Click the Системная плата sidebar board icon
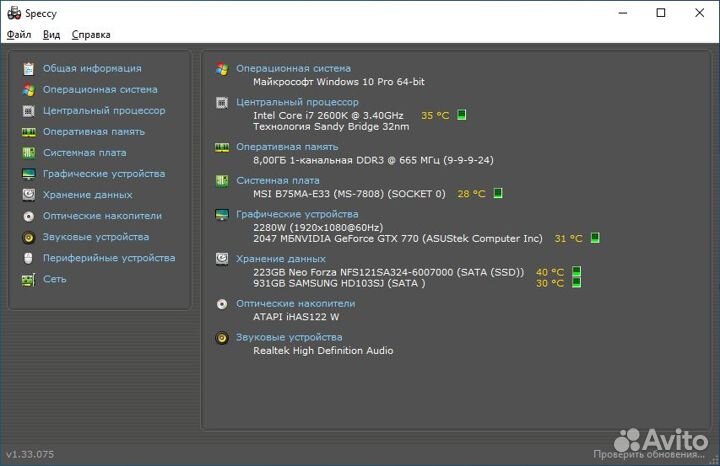Viewport: 720px width, 466px height. click(x=28, y=153)
